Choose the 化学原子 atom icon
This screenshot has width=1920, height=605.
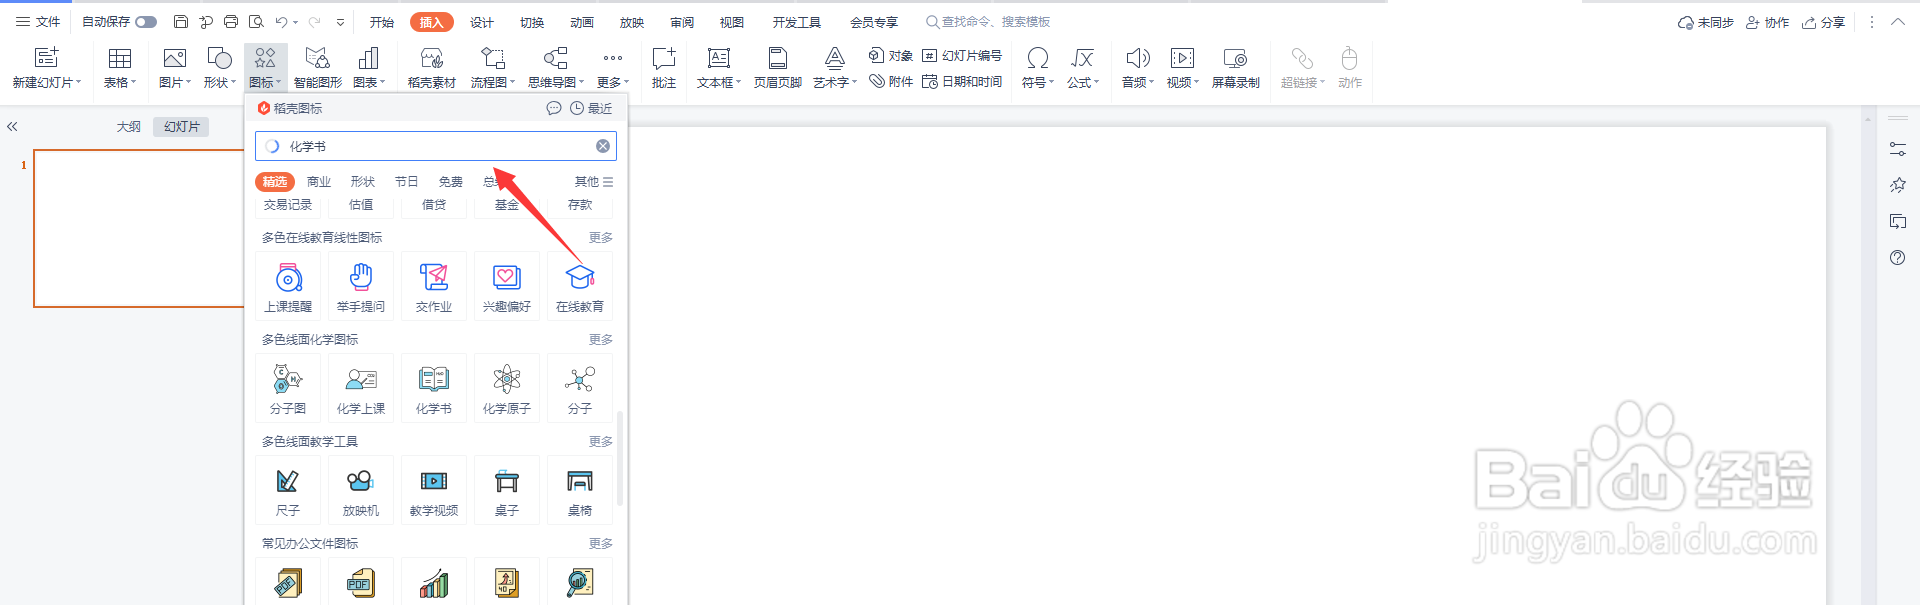[507, 388]
